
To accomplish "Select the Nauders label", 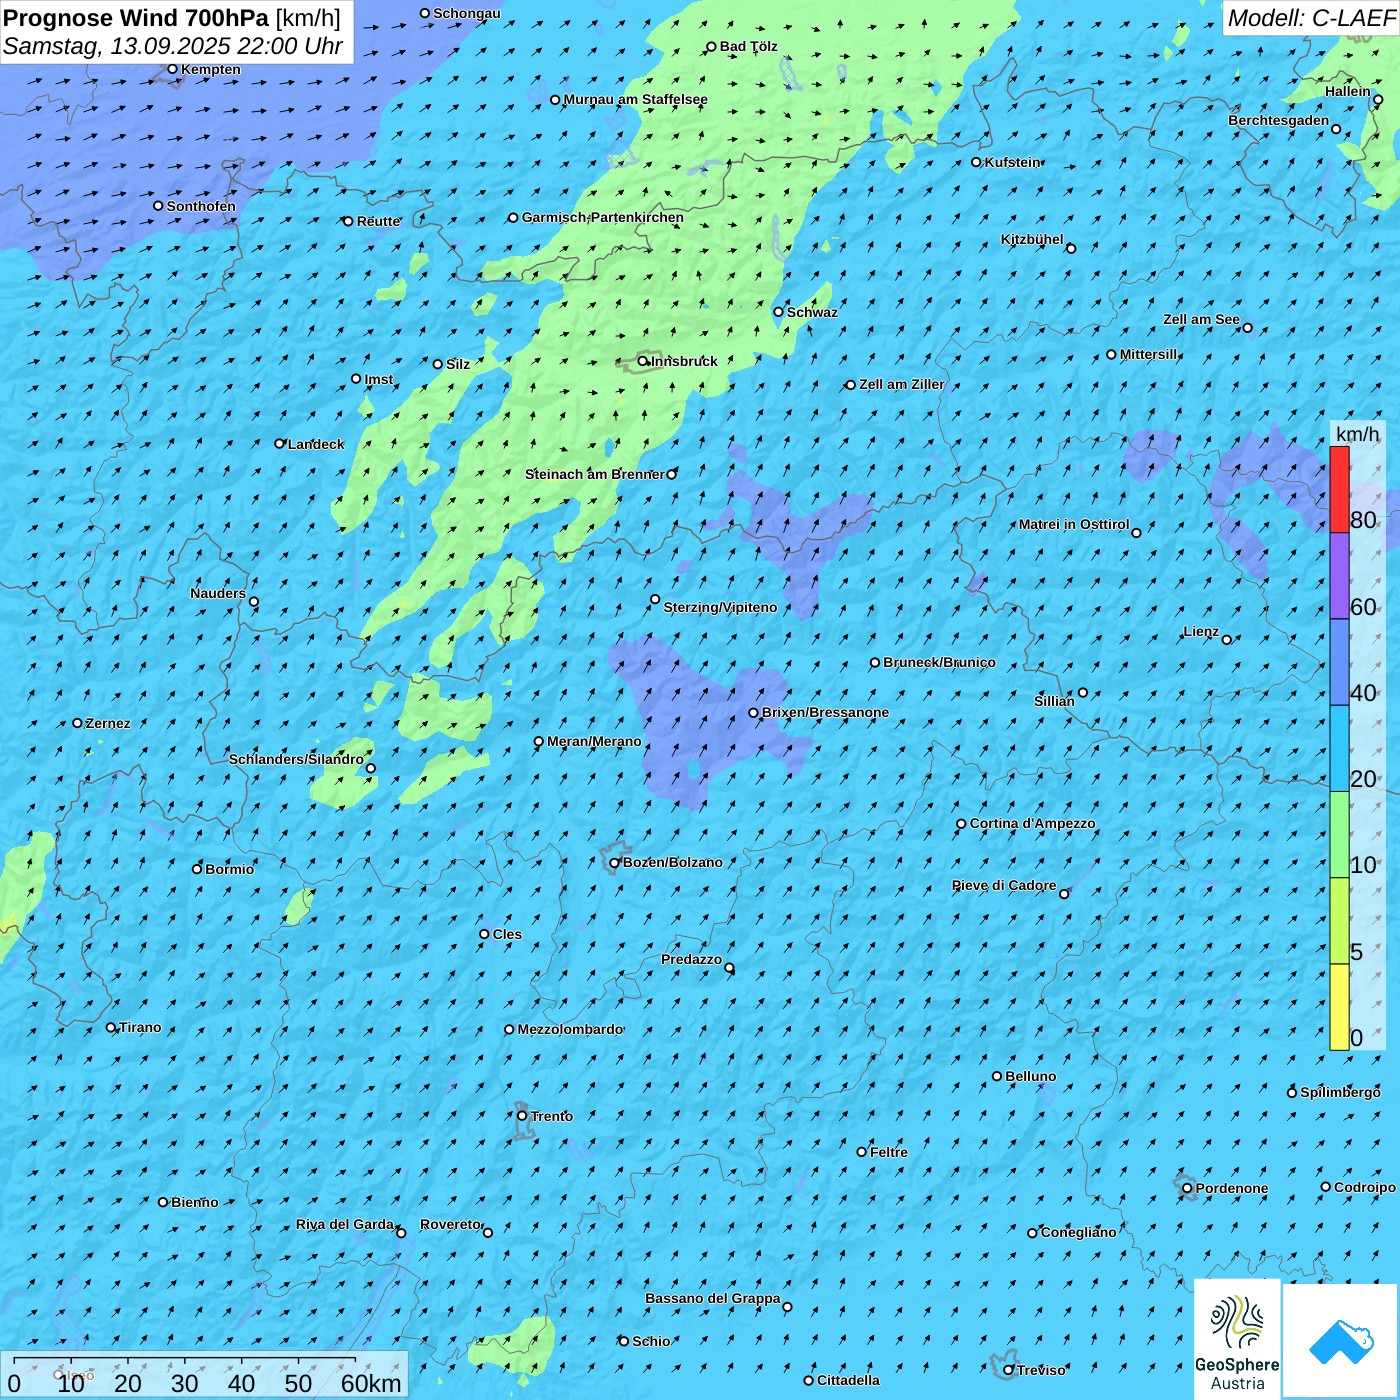I will click(217, 594).
